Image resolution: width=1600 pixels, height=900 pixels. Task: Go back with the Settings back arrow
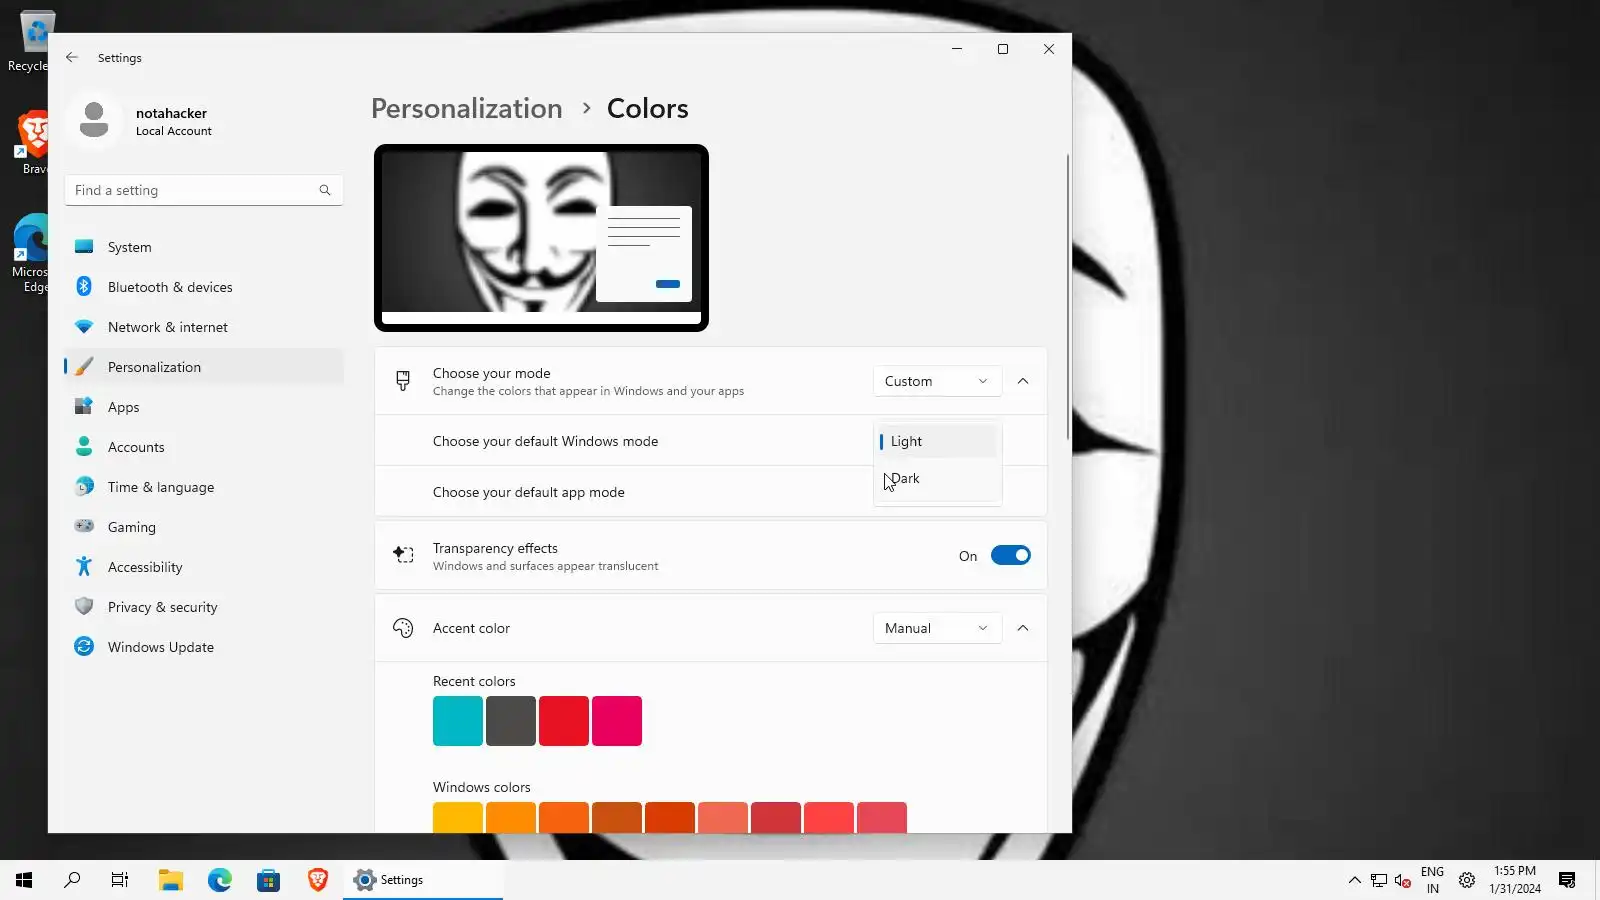(x=72, y=58)
